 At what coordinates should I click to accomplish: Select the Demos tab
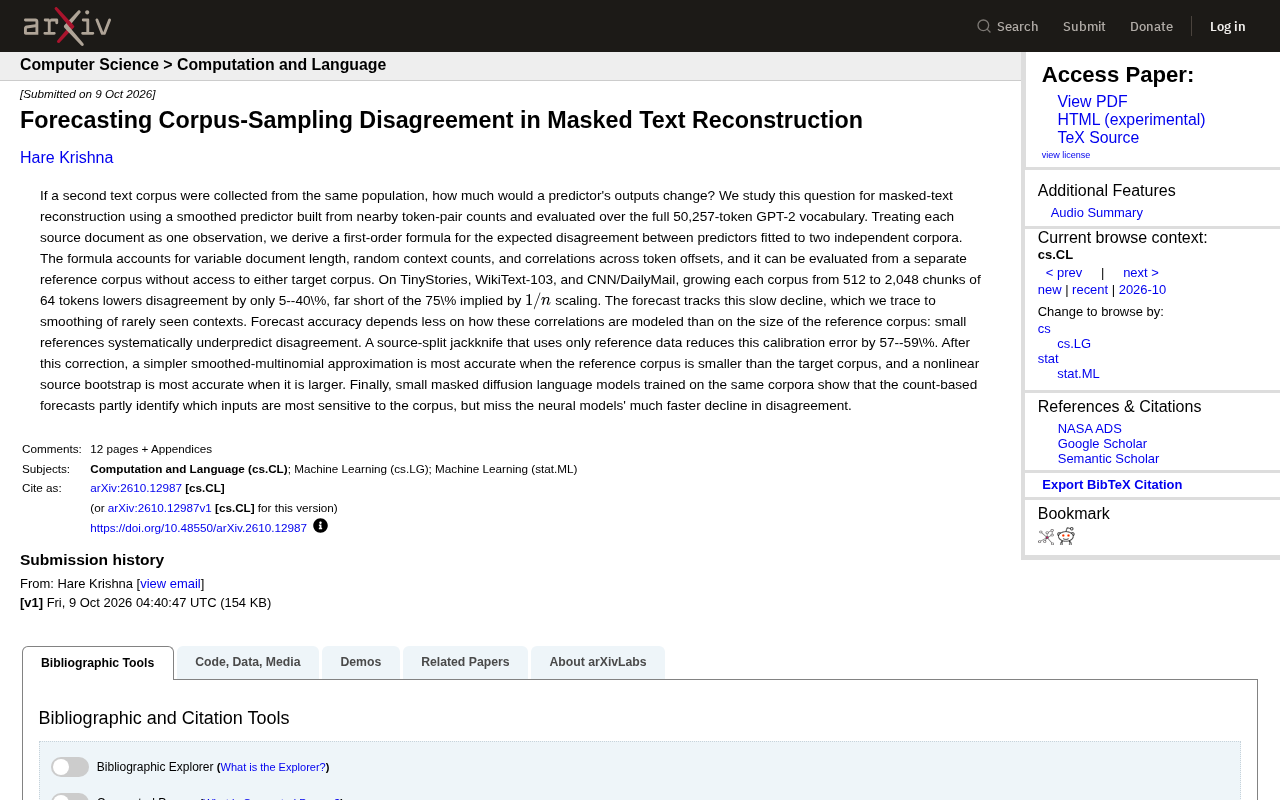[361, 662]
